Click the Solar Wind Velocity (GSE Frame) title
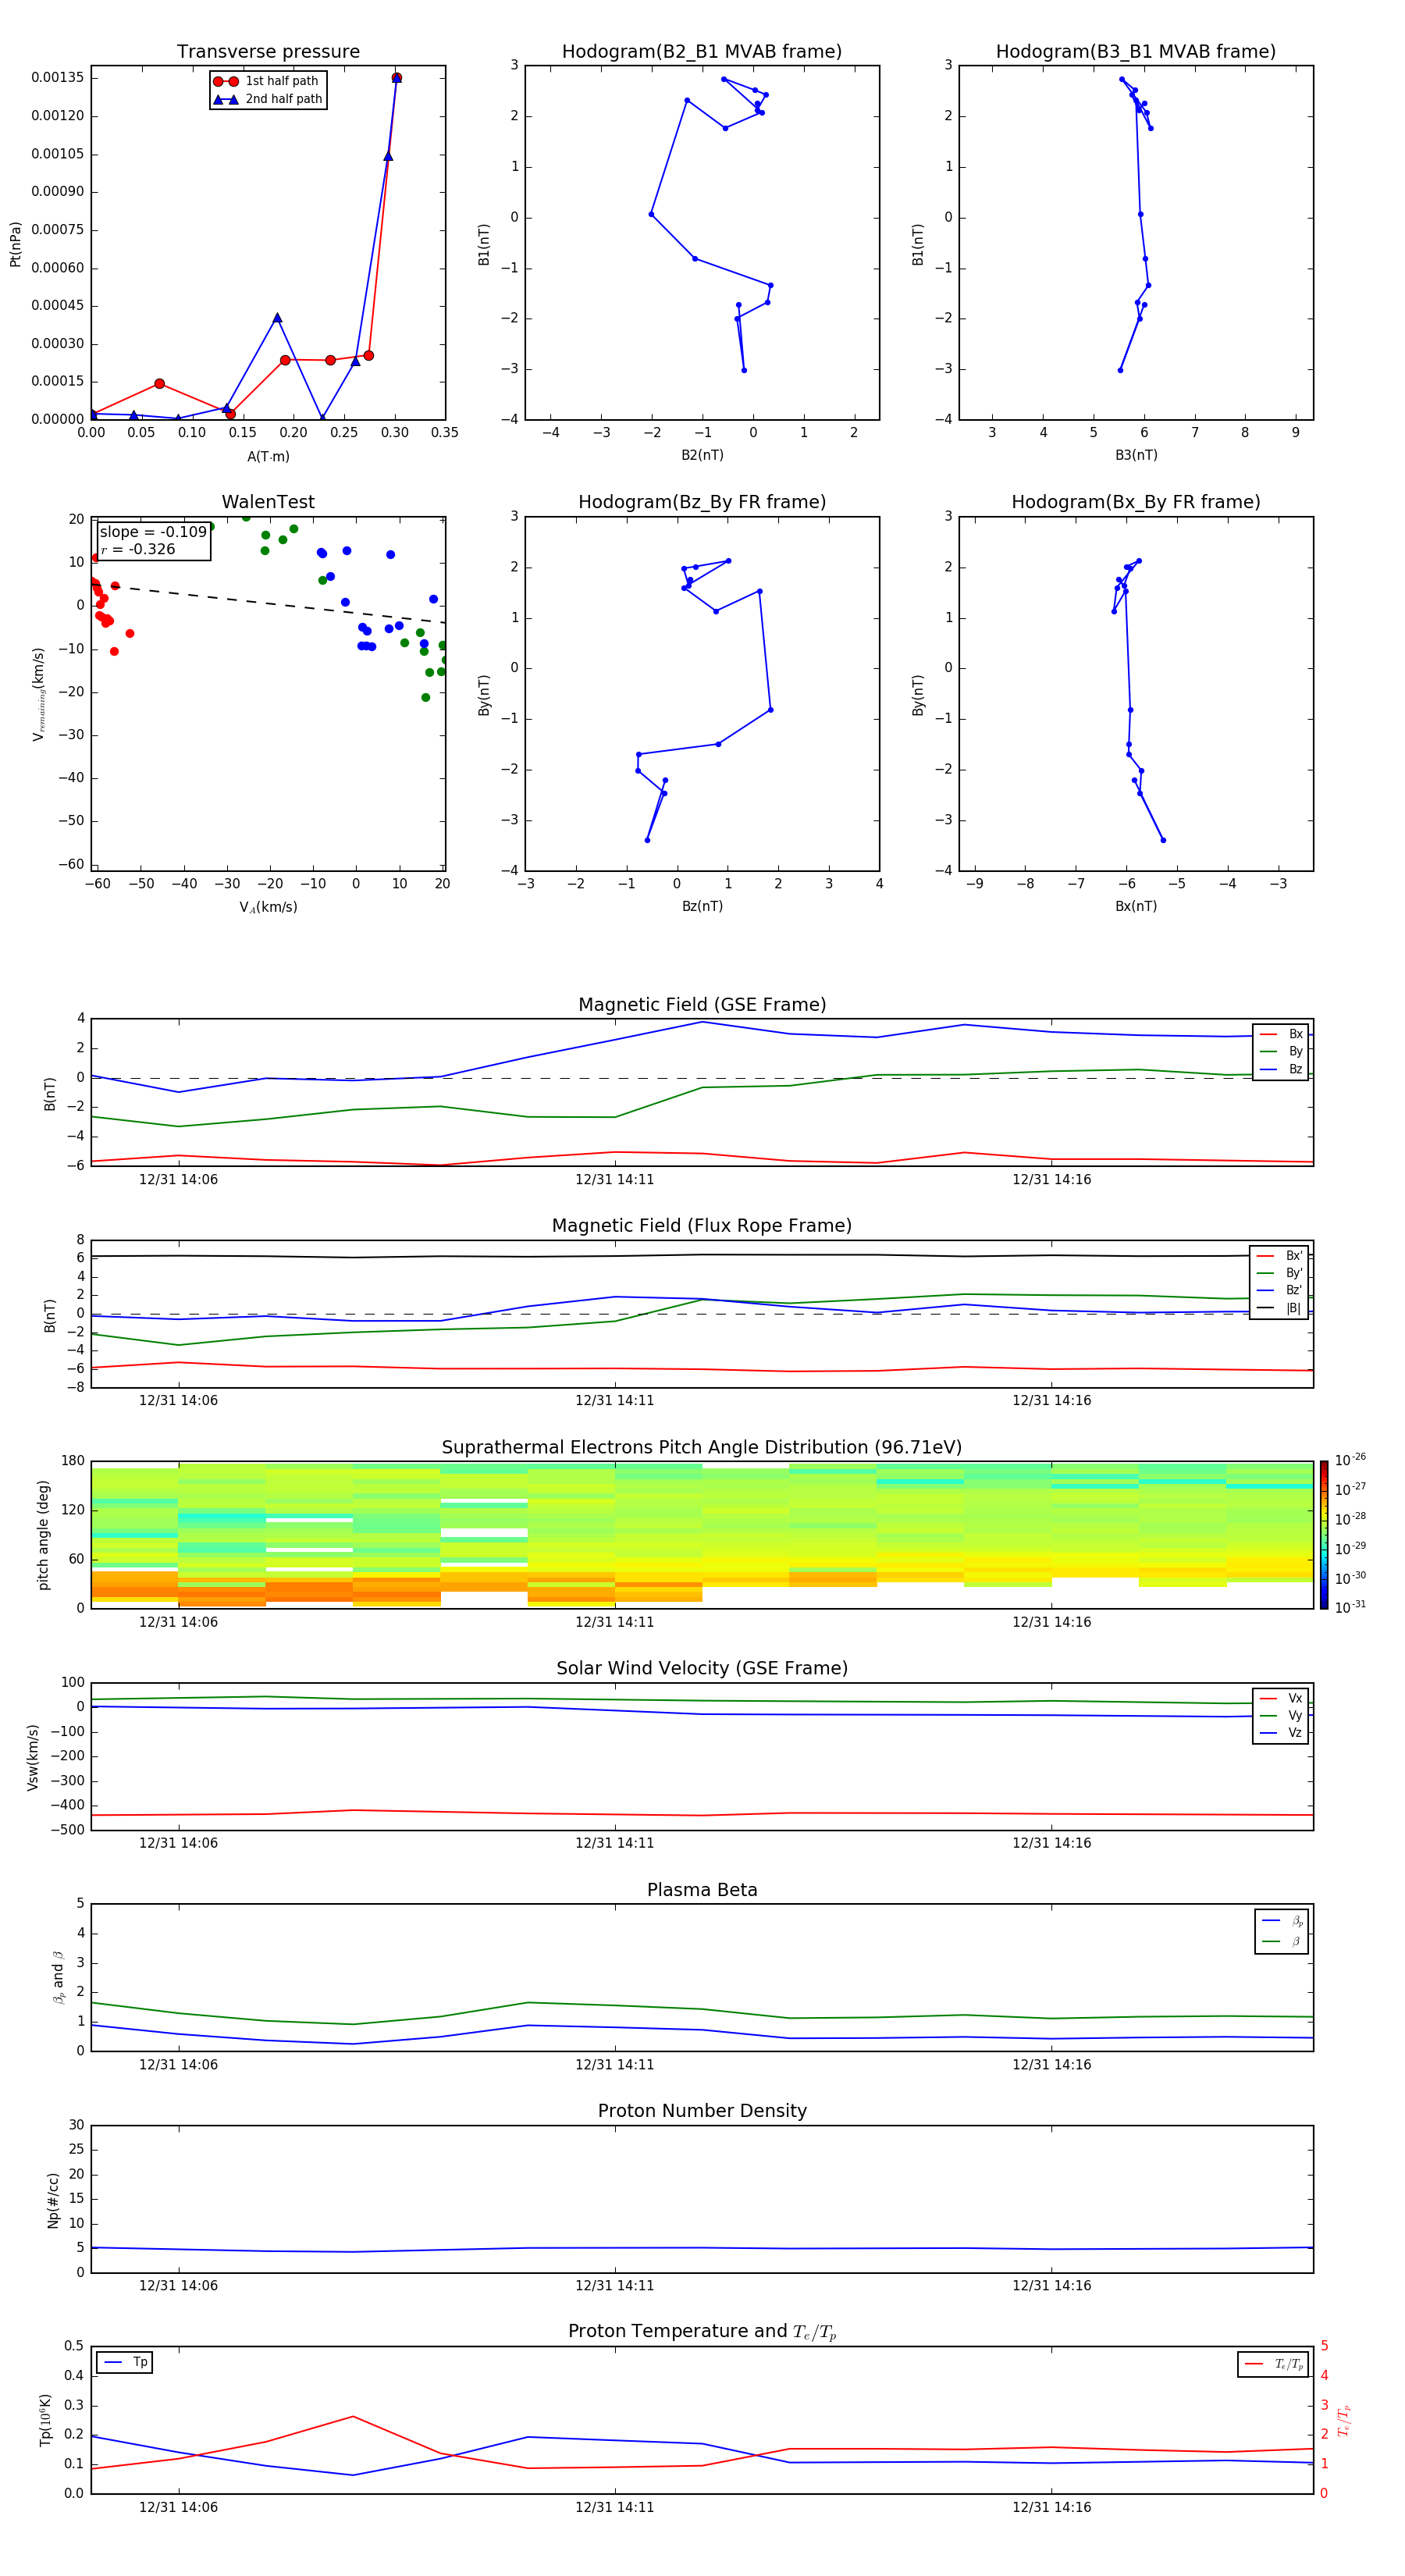Viewport: 1405px width, 2576px height. click(702, 1669)
